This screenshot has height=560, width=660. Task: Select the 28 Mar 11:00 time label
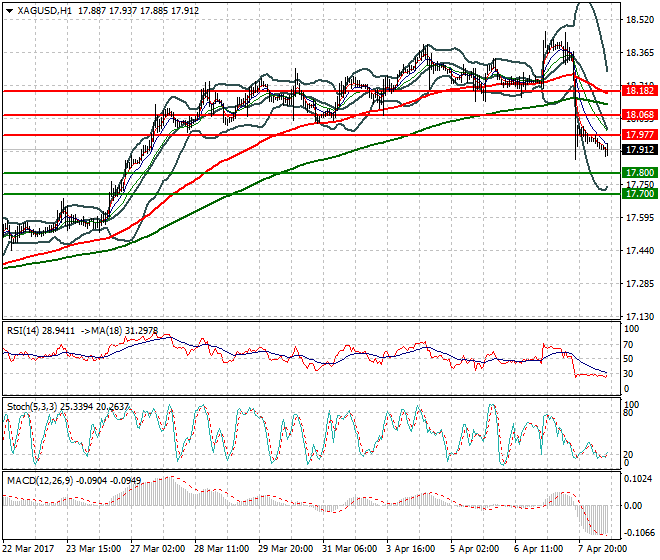(x=222, y=549)
